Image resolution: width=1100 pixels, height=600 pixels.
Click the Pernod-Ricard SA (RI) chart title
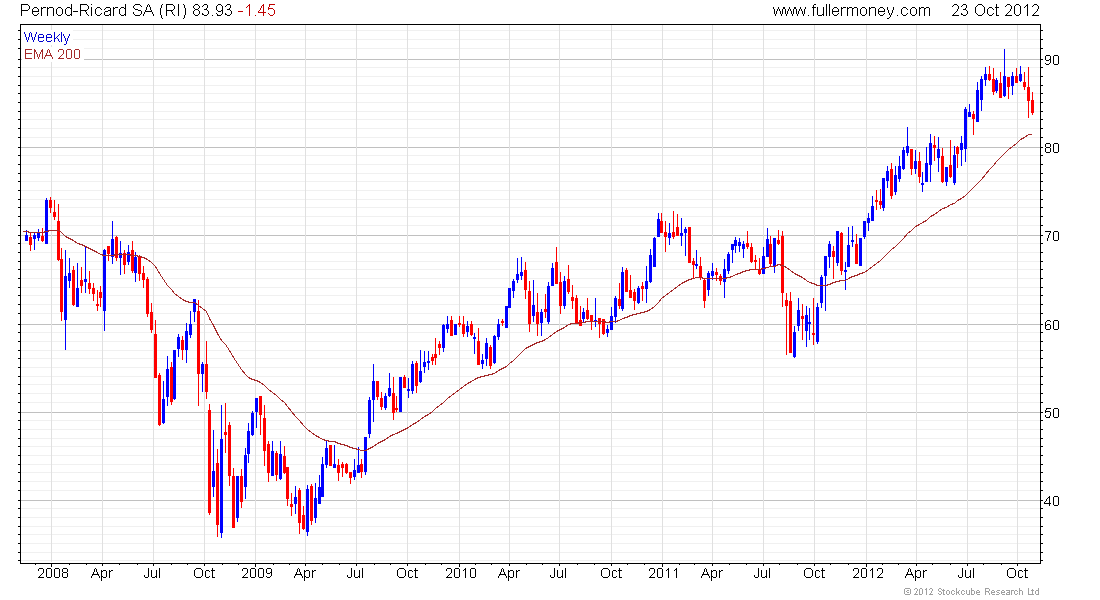tap(103, 11)
